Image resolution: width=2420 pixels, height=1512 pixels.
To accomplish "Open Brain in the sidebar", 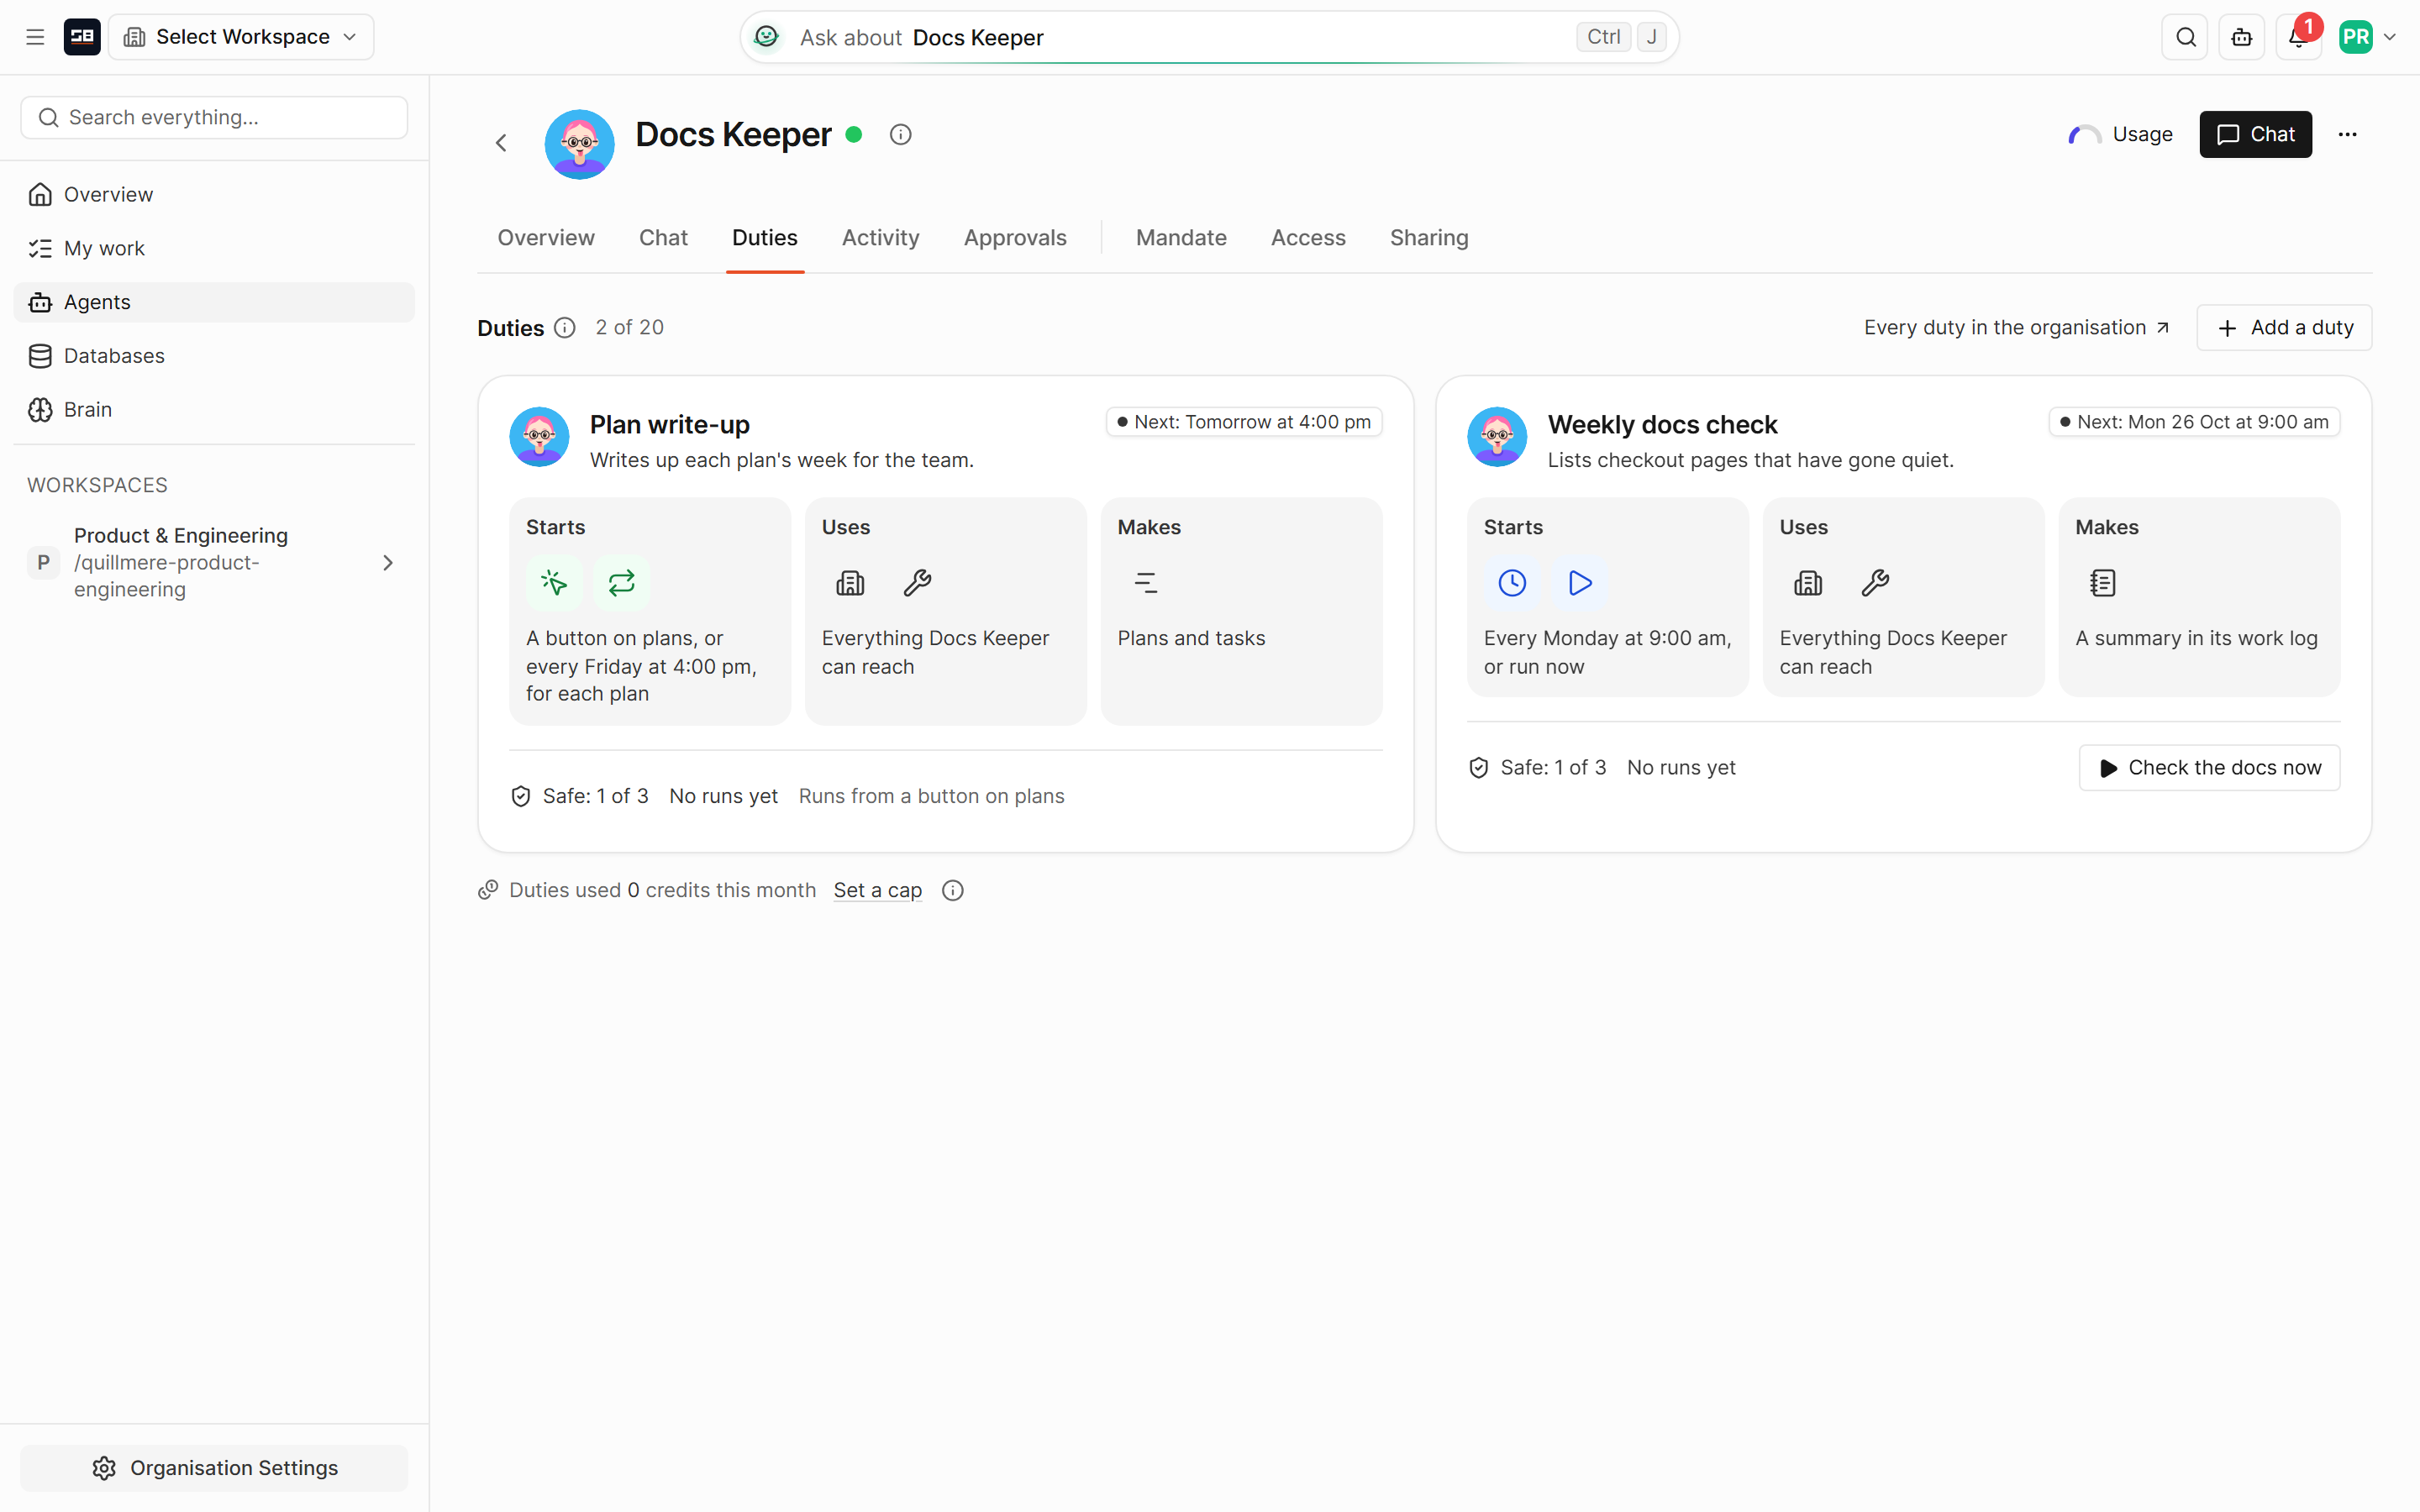I will [x=214, y=410].
